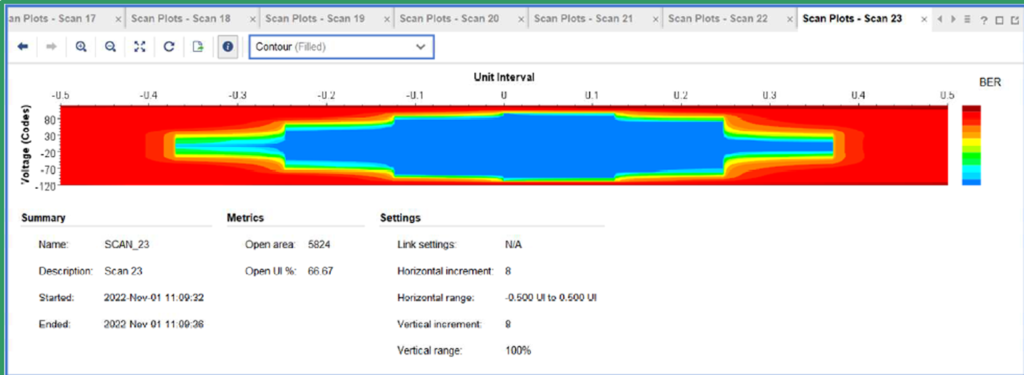Zoom out of the scan plot
The image size is (1024, 375).
110,47
